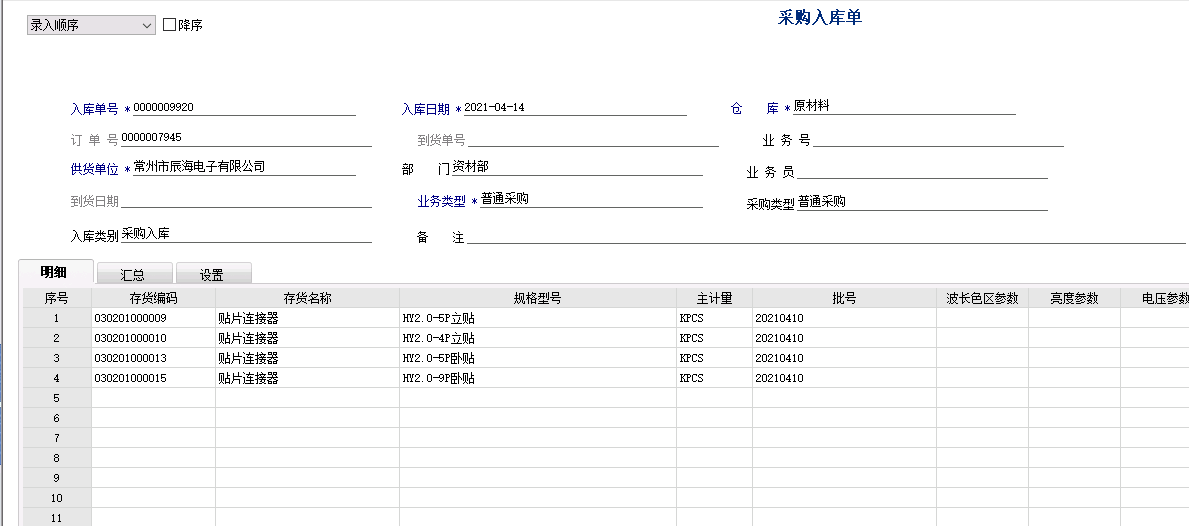This screenshot has height=526, width=1189.
Task: Switch to the 设置 tab
Action: [212, 274]
